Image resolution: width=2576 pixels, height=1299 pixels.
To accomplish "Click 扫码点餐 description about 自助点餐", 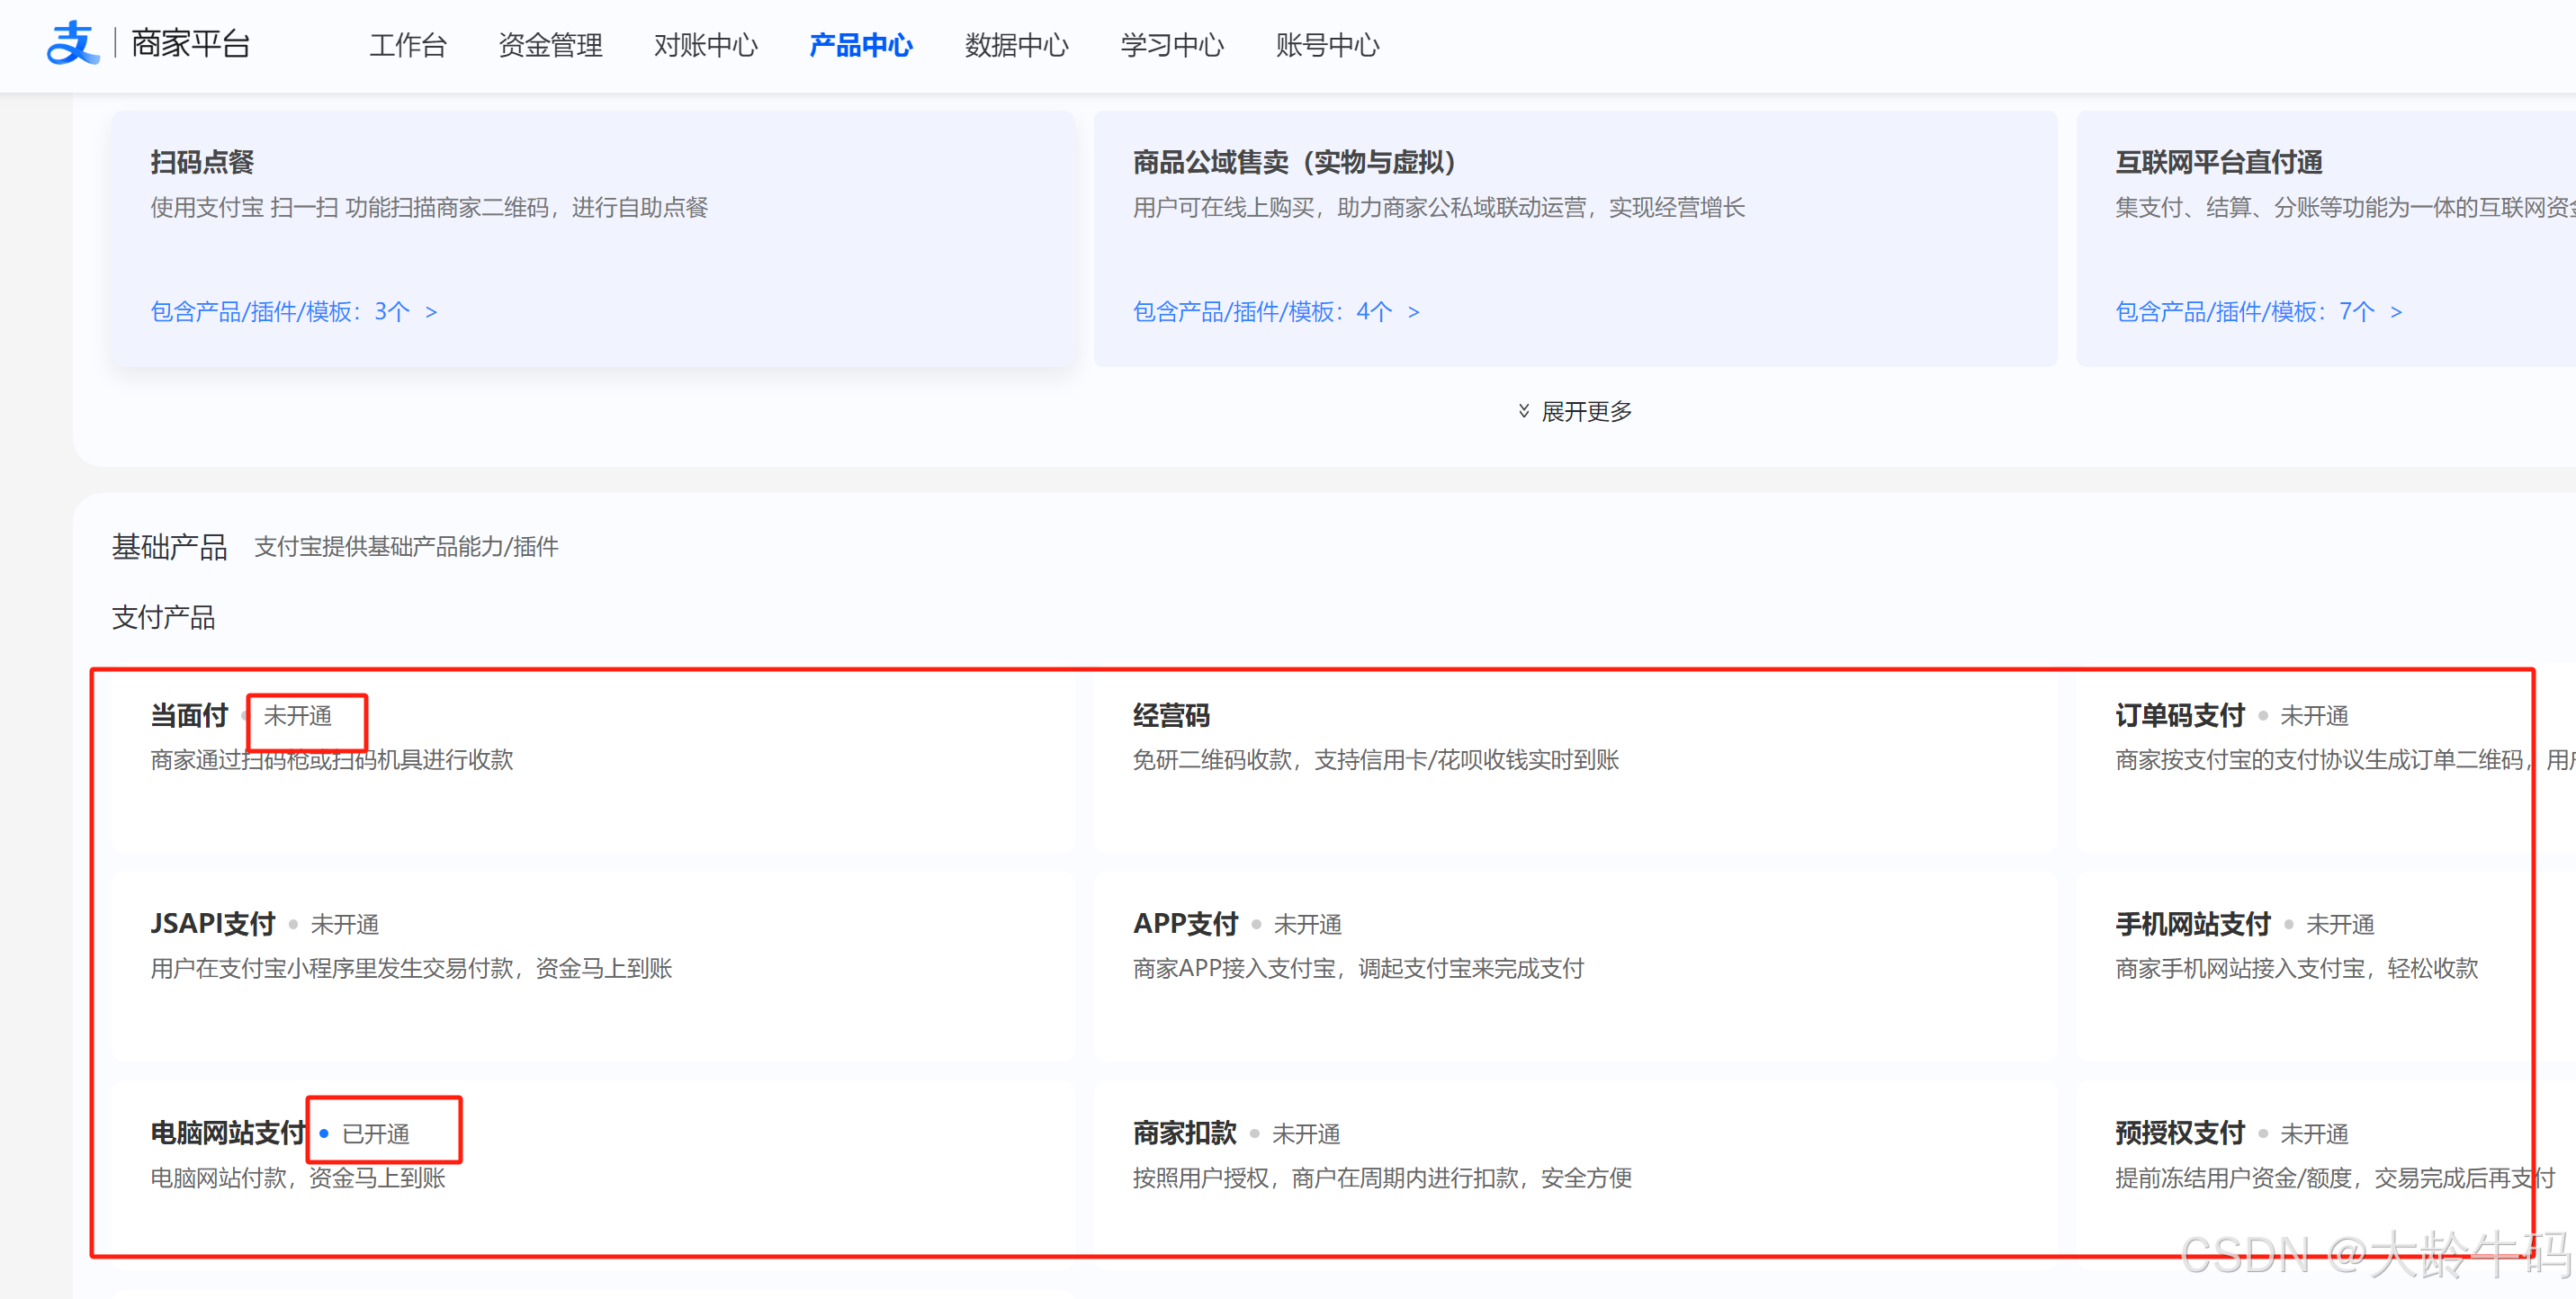I will tap(430, 208).
